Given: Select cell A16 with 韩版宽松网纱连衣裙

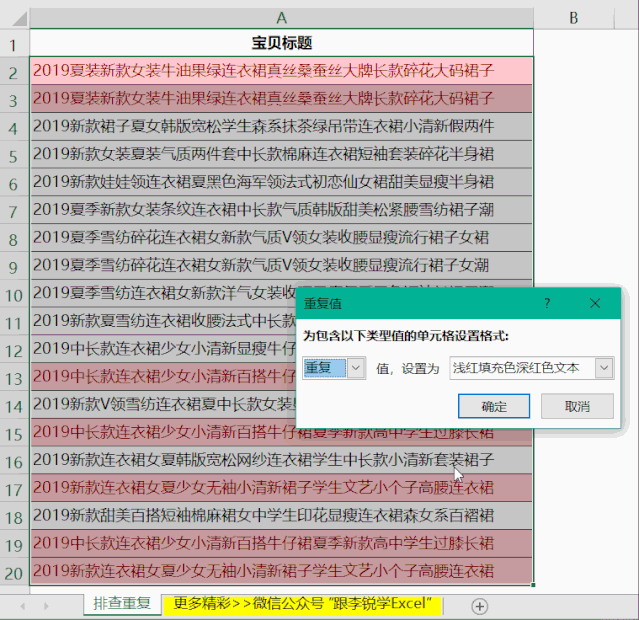Looking at the screenshot, I should click(282, 460).
